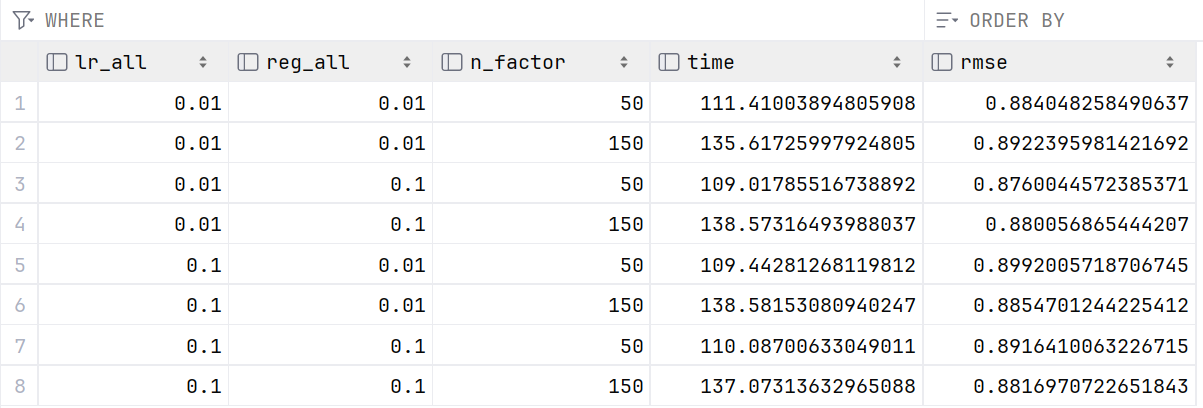This screenshot has width=1203, height=408.
Task: Sort by rmse using sort arrows
Action: coord(1169,62)
